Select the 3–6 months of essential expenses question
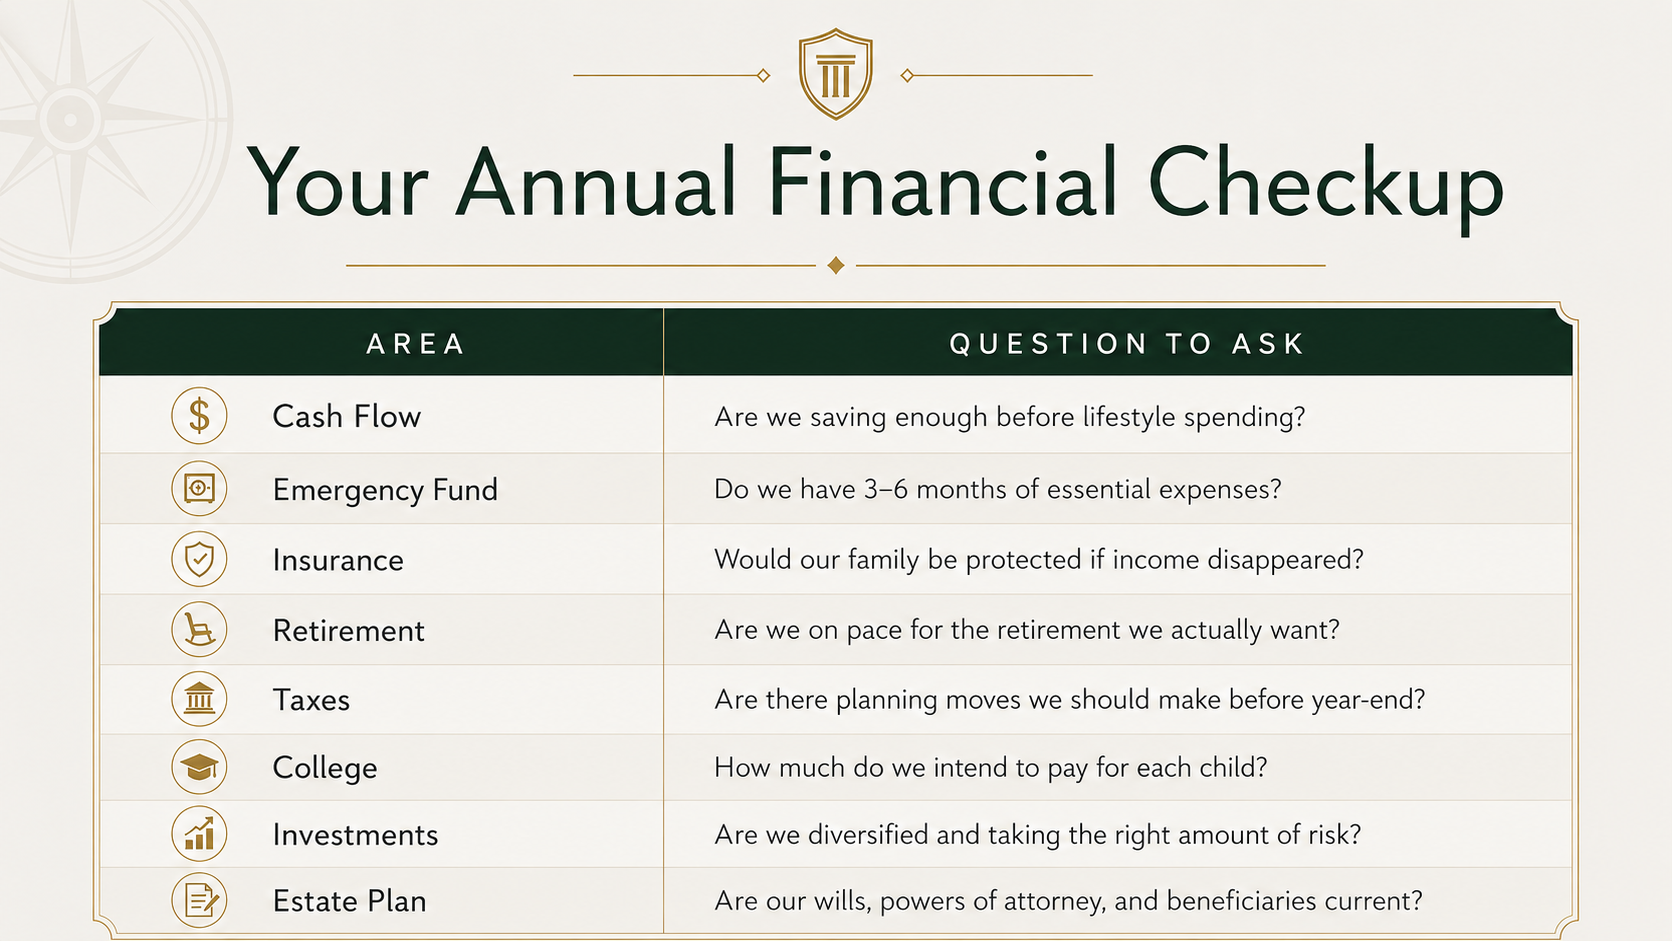Screen dimensions: 1672x941 998,489
